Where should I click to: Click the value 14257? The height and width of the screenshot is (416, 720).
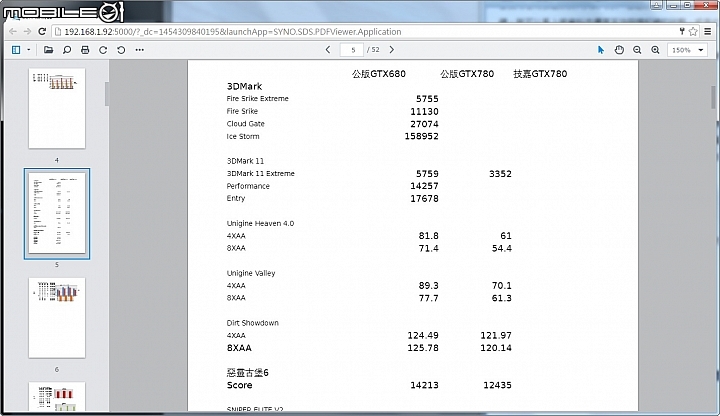(x=424, y=186)
